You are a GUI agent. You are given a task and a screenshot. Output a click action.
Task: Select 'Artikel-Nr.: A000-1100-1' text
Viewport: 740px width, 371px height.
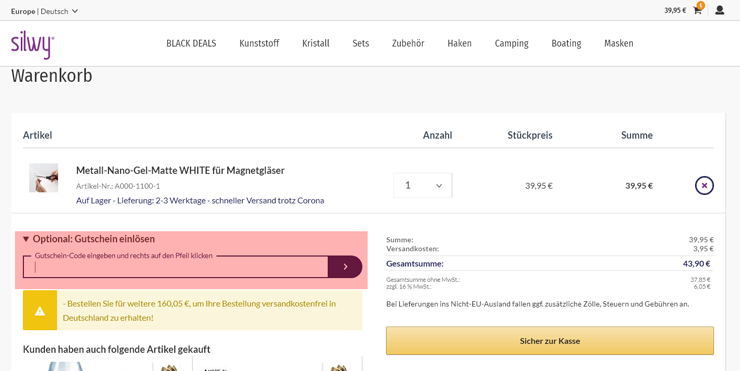pos(118,186)
